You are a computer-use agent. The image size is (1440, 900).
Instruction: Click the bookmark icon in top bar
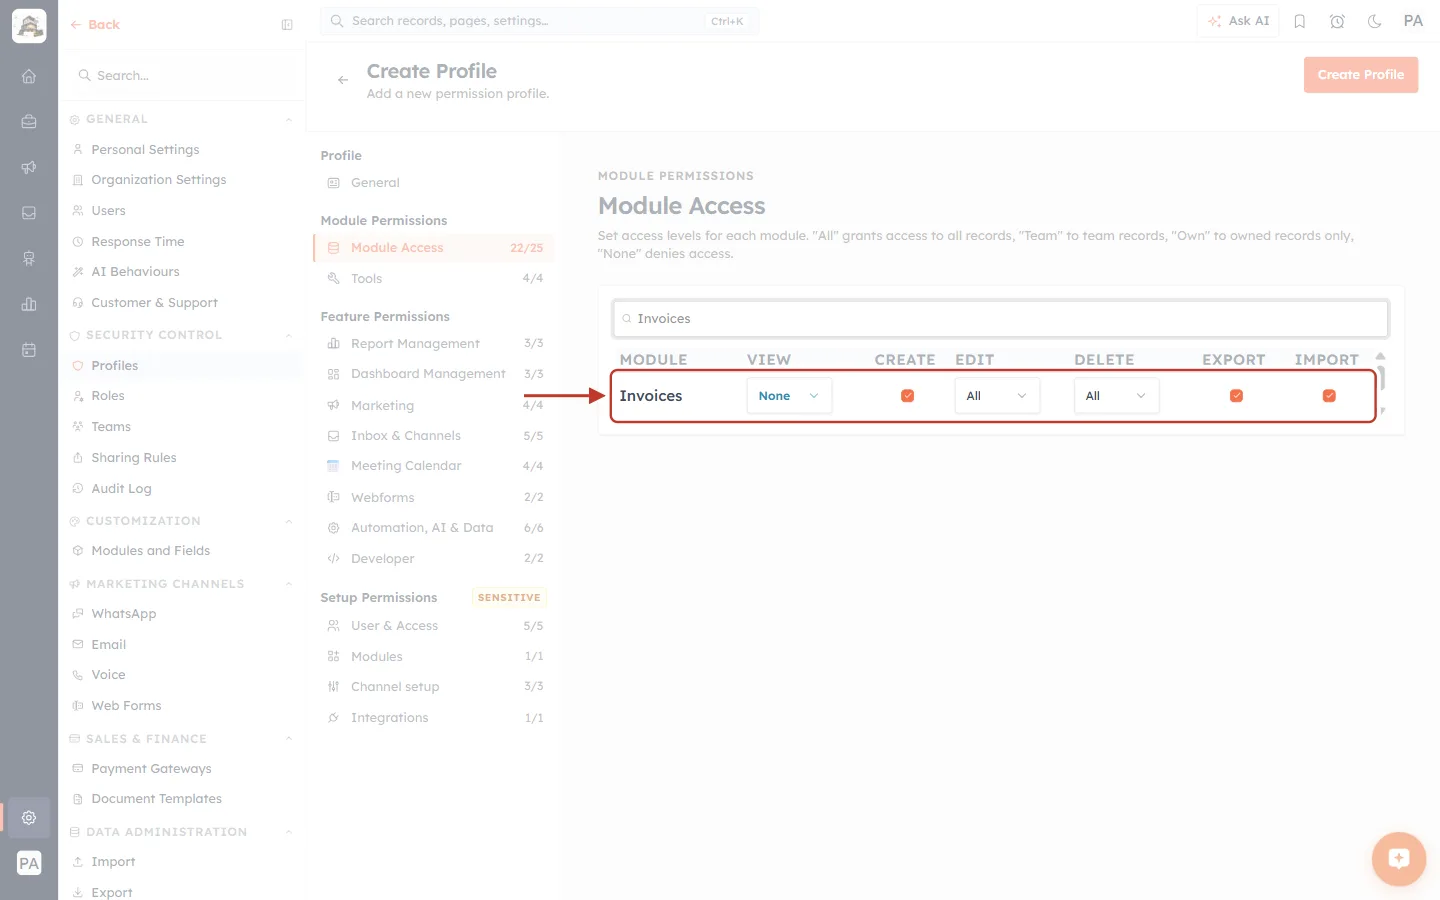point(1300,21)
